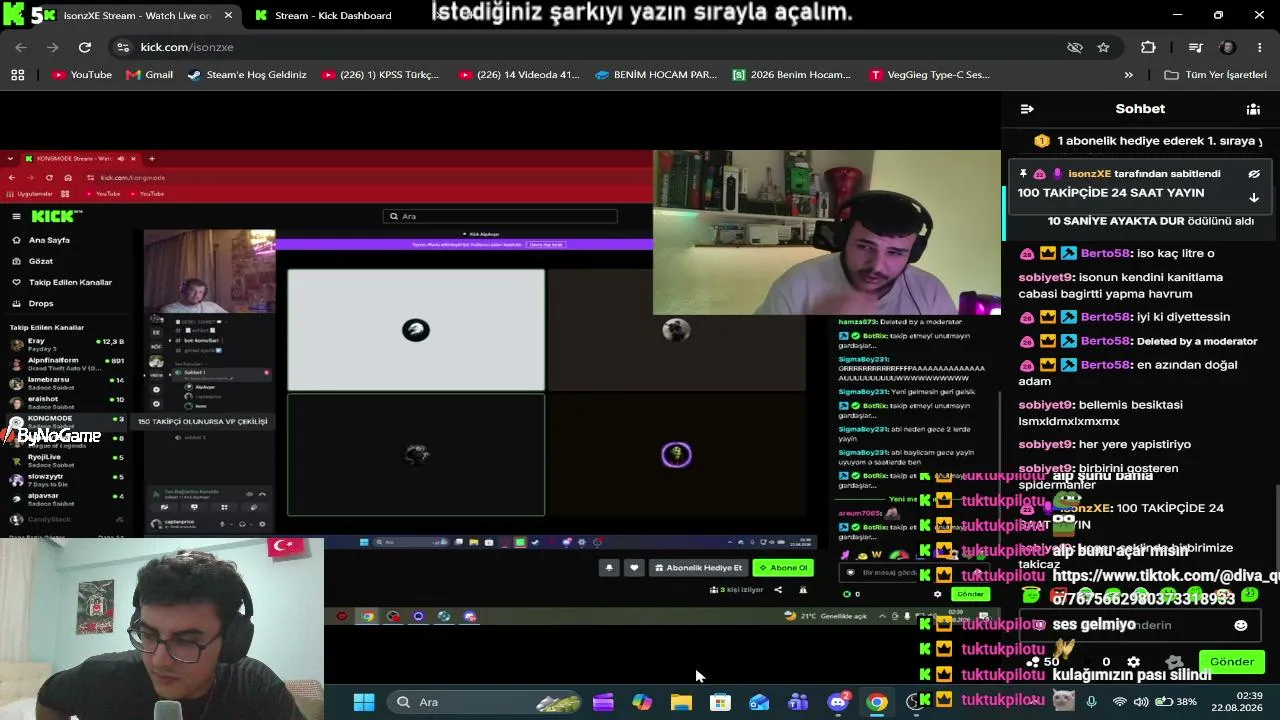The width and height of the screenshot is (1280, 720).
Task: Open Microsoft Teams from taskbar
Action: 798,702
